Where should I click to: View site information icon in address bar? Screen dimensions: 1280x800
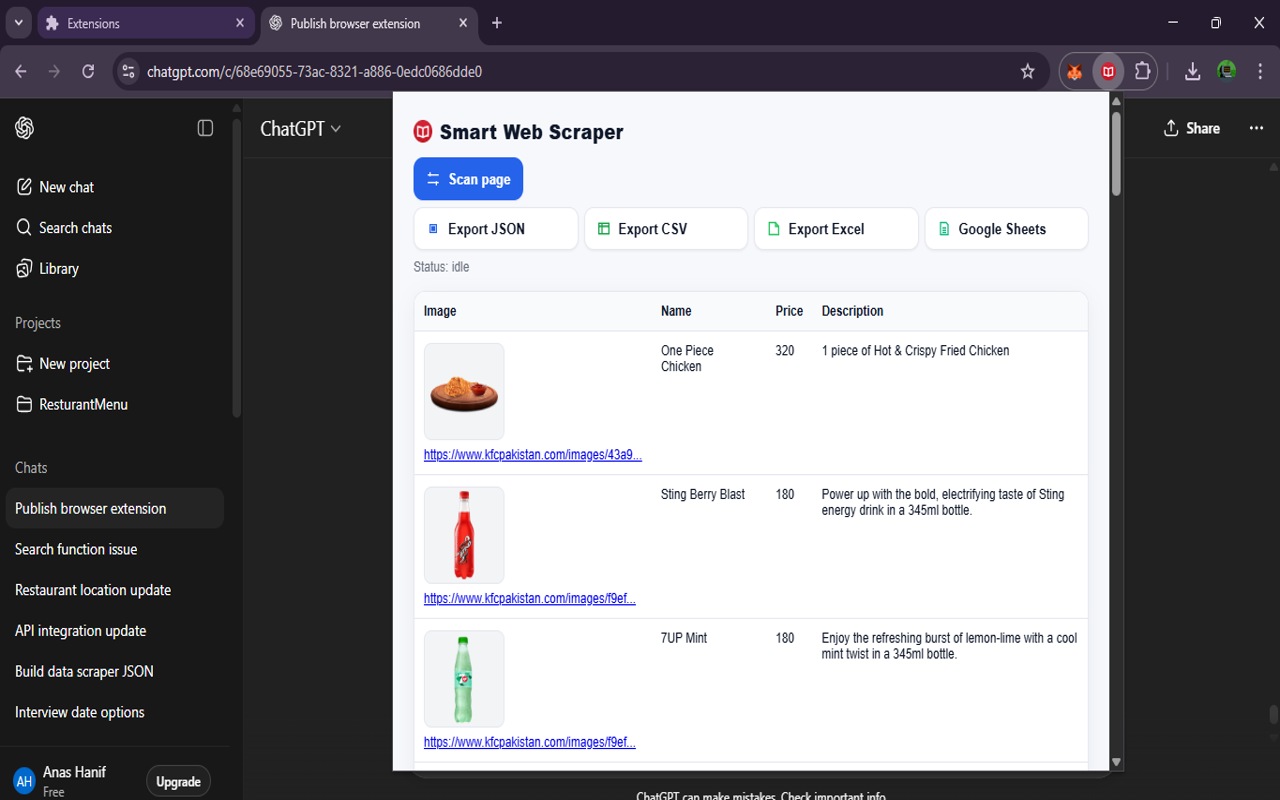coord(127,71)
